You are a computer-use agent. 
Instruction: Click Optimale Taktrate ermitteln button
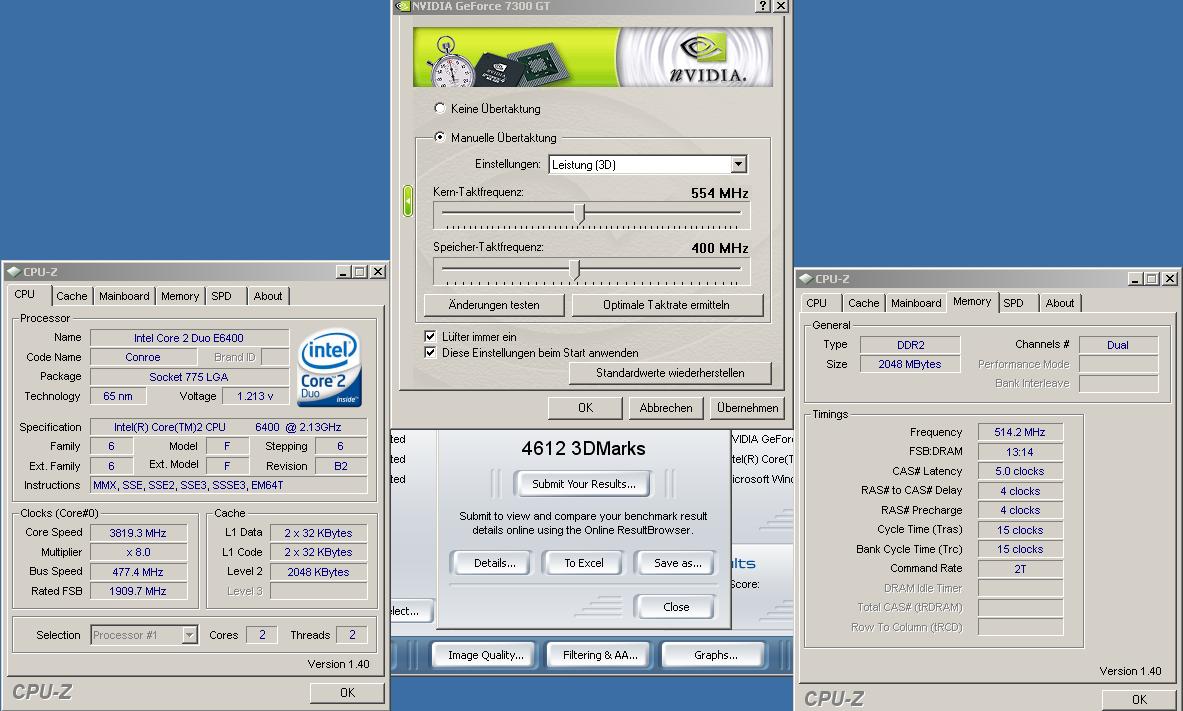tap(667, 305)
